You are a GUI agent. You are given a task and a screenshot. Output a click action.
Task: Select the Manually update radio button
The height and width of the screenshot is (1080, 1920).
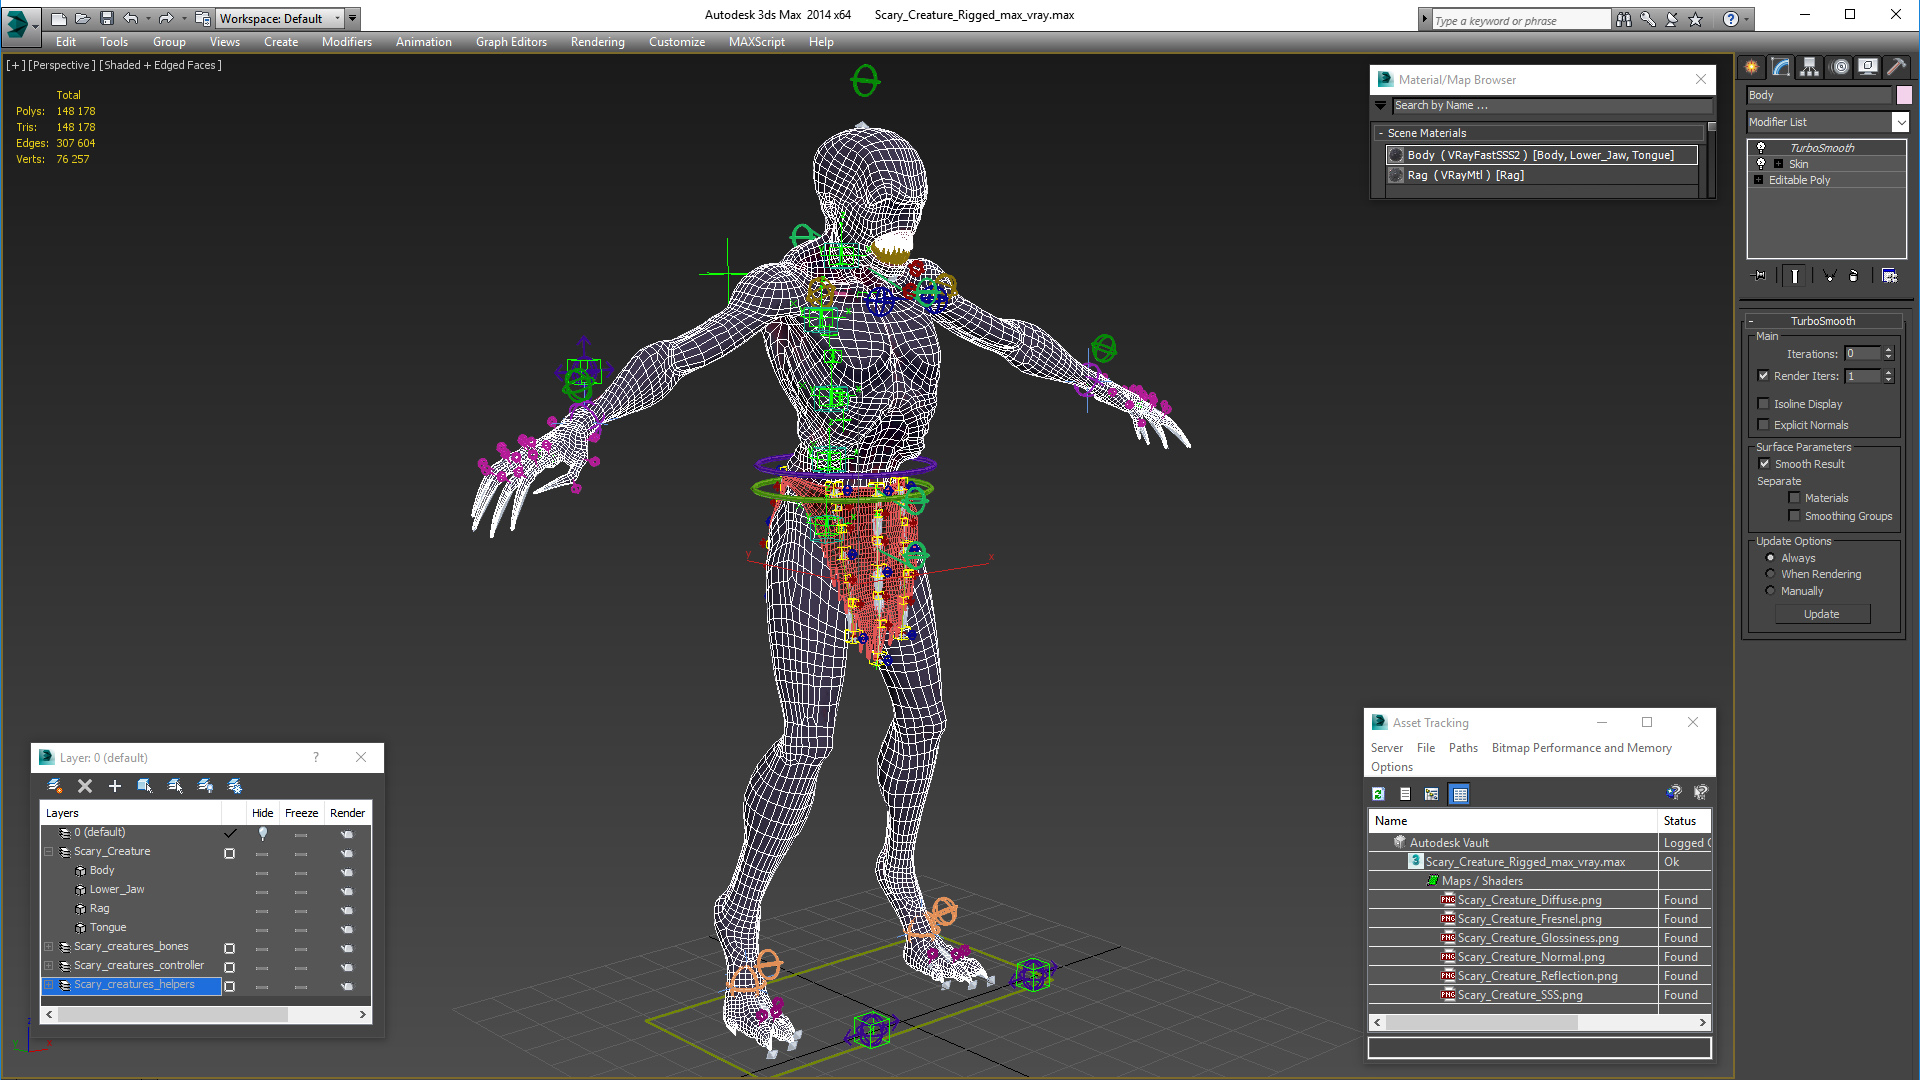[x=1770, y=591]
